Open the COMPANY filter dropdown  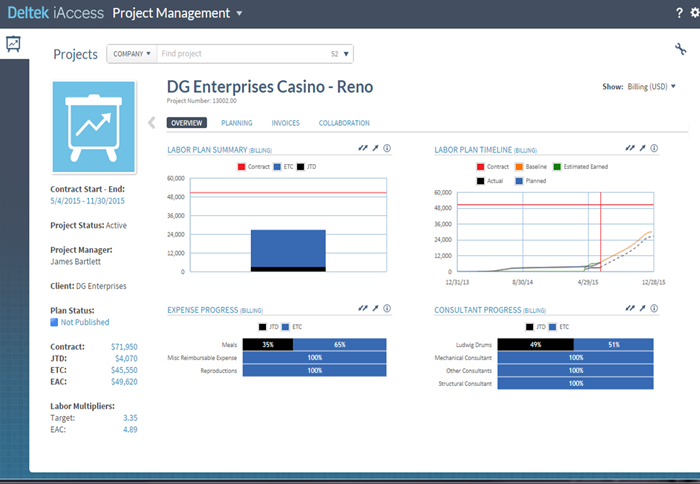tap(132, 54)
